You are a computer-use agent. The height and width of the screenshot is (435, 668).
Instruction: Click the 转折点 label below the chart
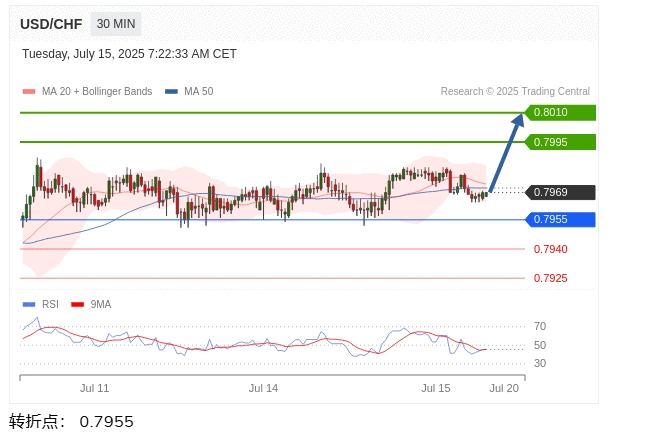coord(37,421)
